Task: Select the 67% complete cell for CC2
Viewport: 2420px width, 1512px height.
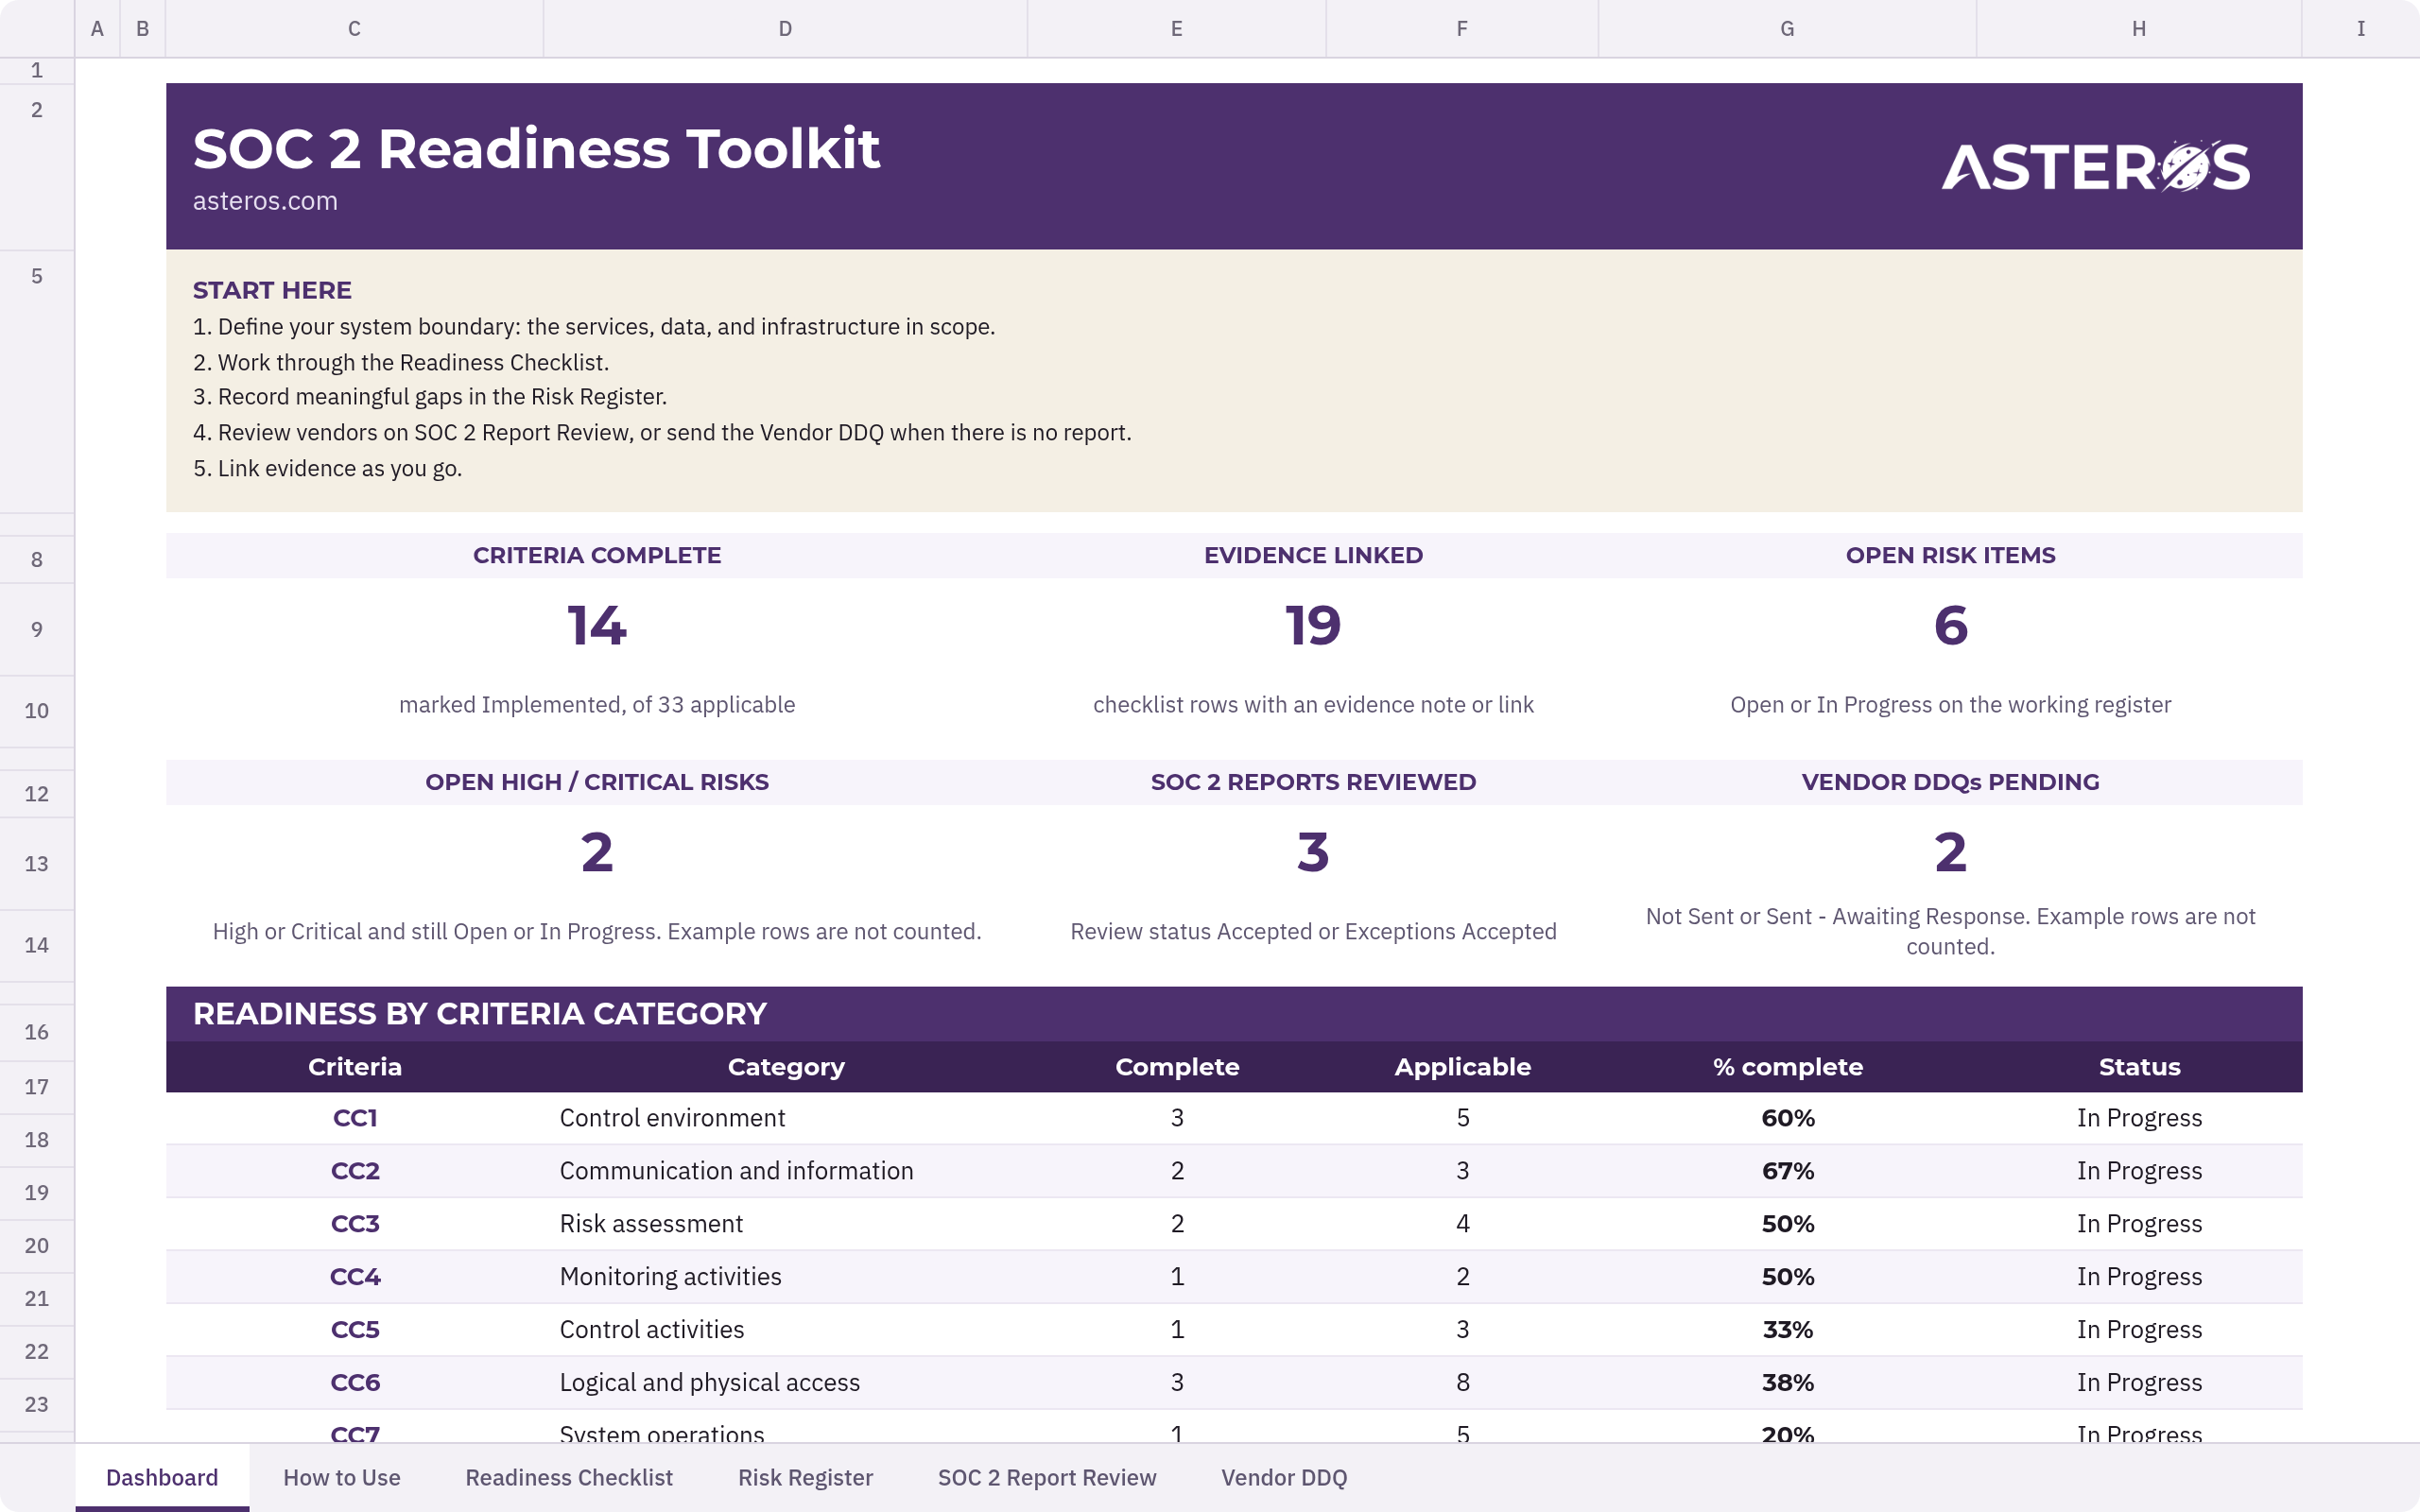Action: pos(1787,1171)
